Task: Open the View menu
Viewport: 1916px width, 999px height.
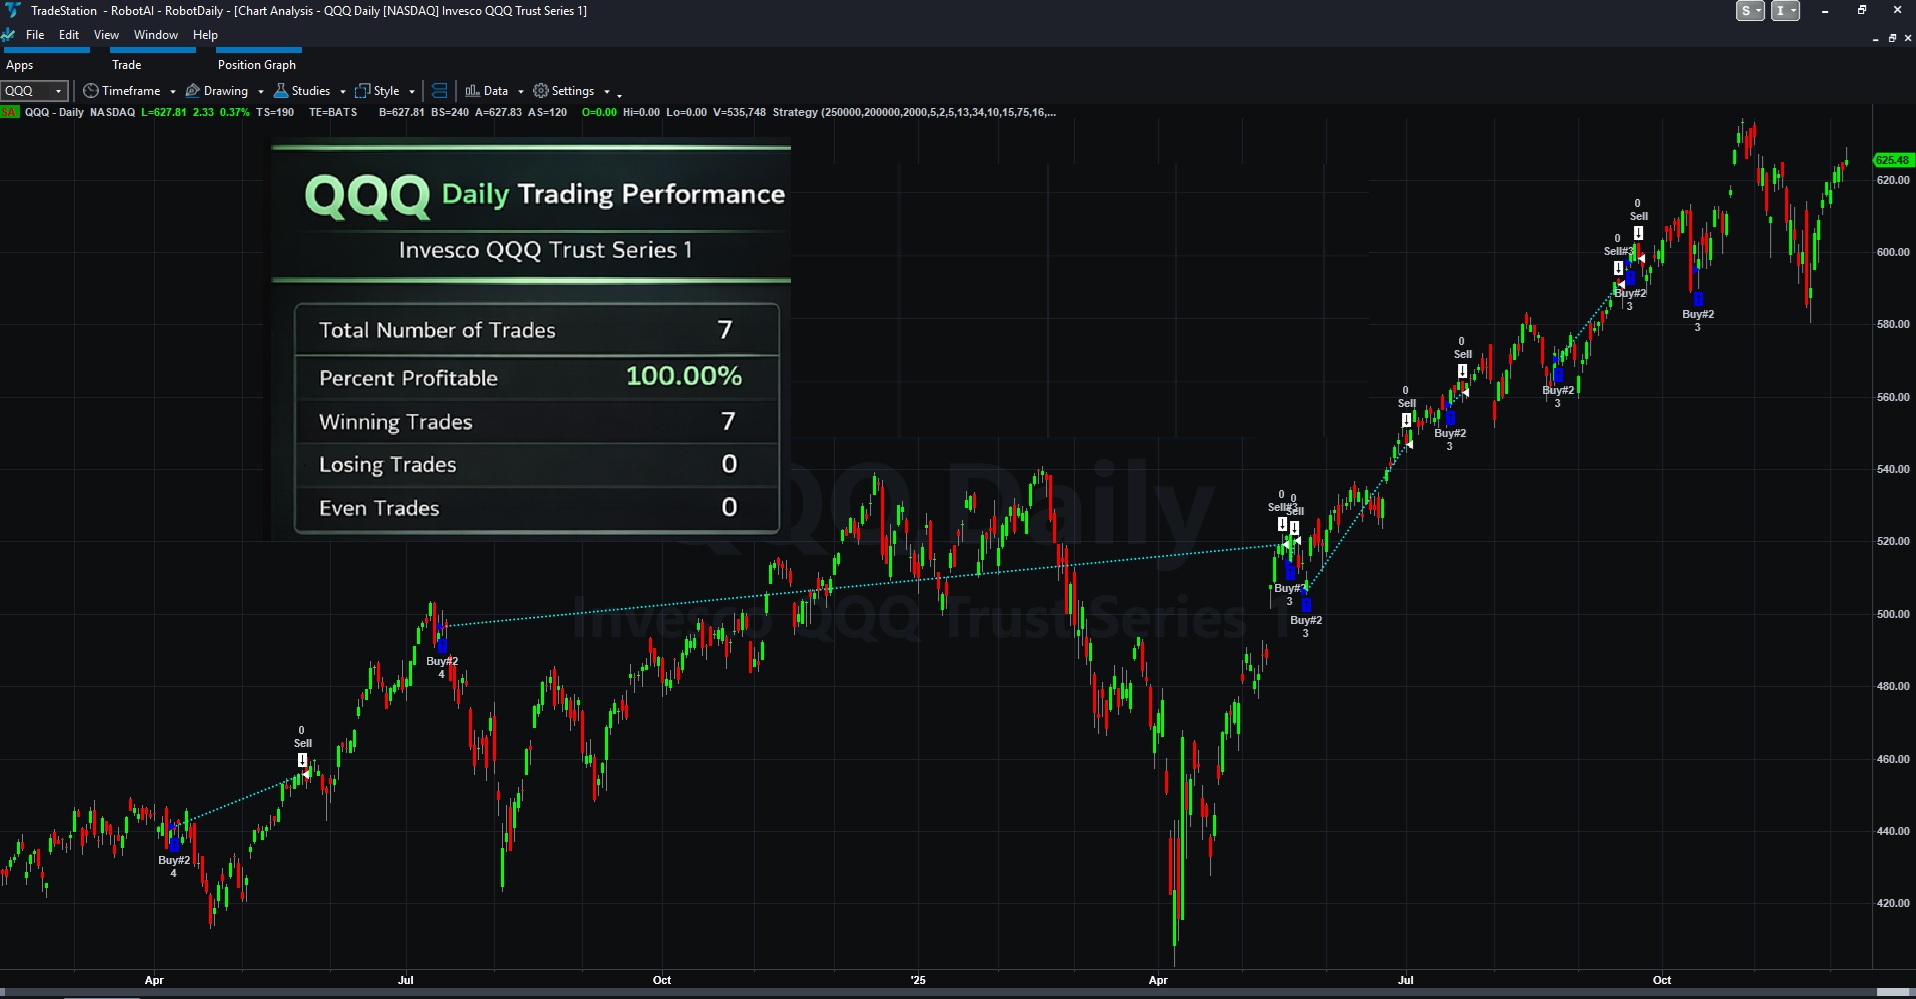Action: tap(106, 35)
